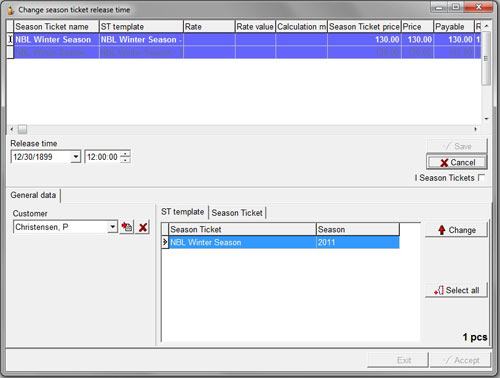Increase release time with up spinner arrow
Screen dimensions: 500x378
pyautogui.click(x=126, y=154)
